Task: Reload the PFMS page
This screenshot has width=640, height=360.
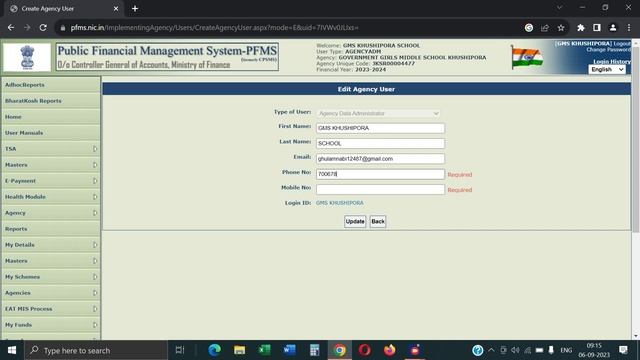Action: pyautogui.click(x=43, y=28)
